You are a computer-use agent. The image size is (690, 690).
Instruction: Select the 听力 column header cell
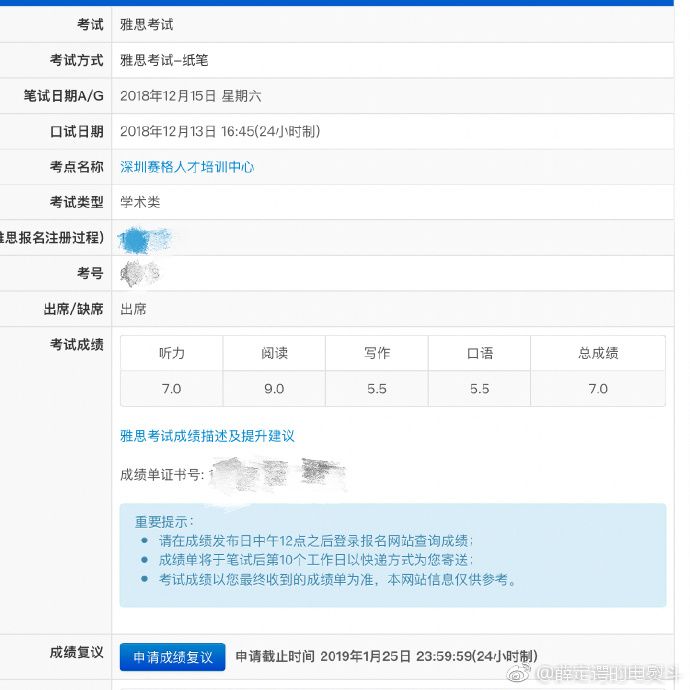tap(172, 353)
